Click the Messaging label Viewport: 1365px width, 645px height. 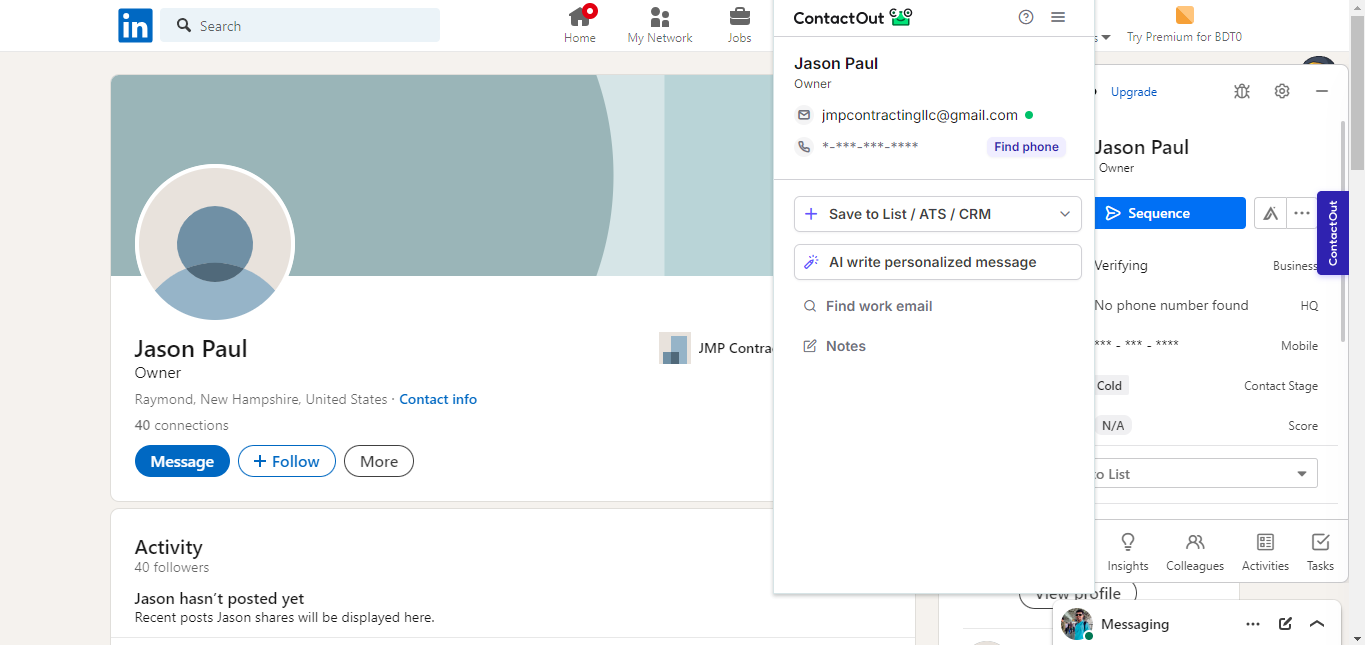(1135, 624)
